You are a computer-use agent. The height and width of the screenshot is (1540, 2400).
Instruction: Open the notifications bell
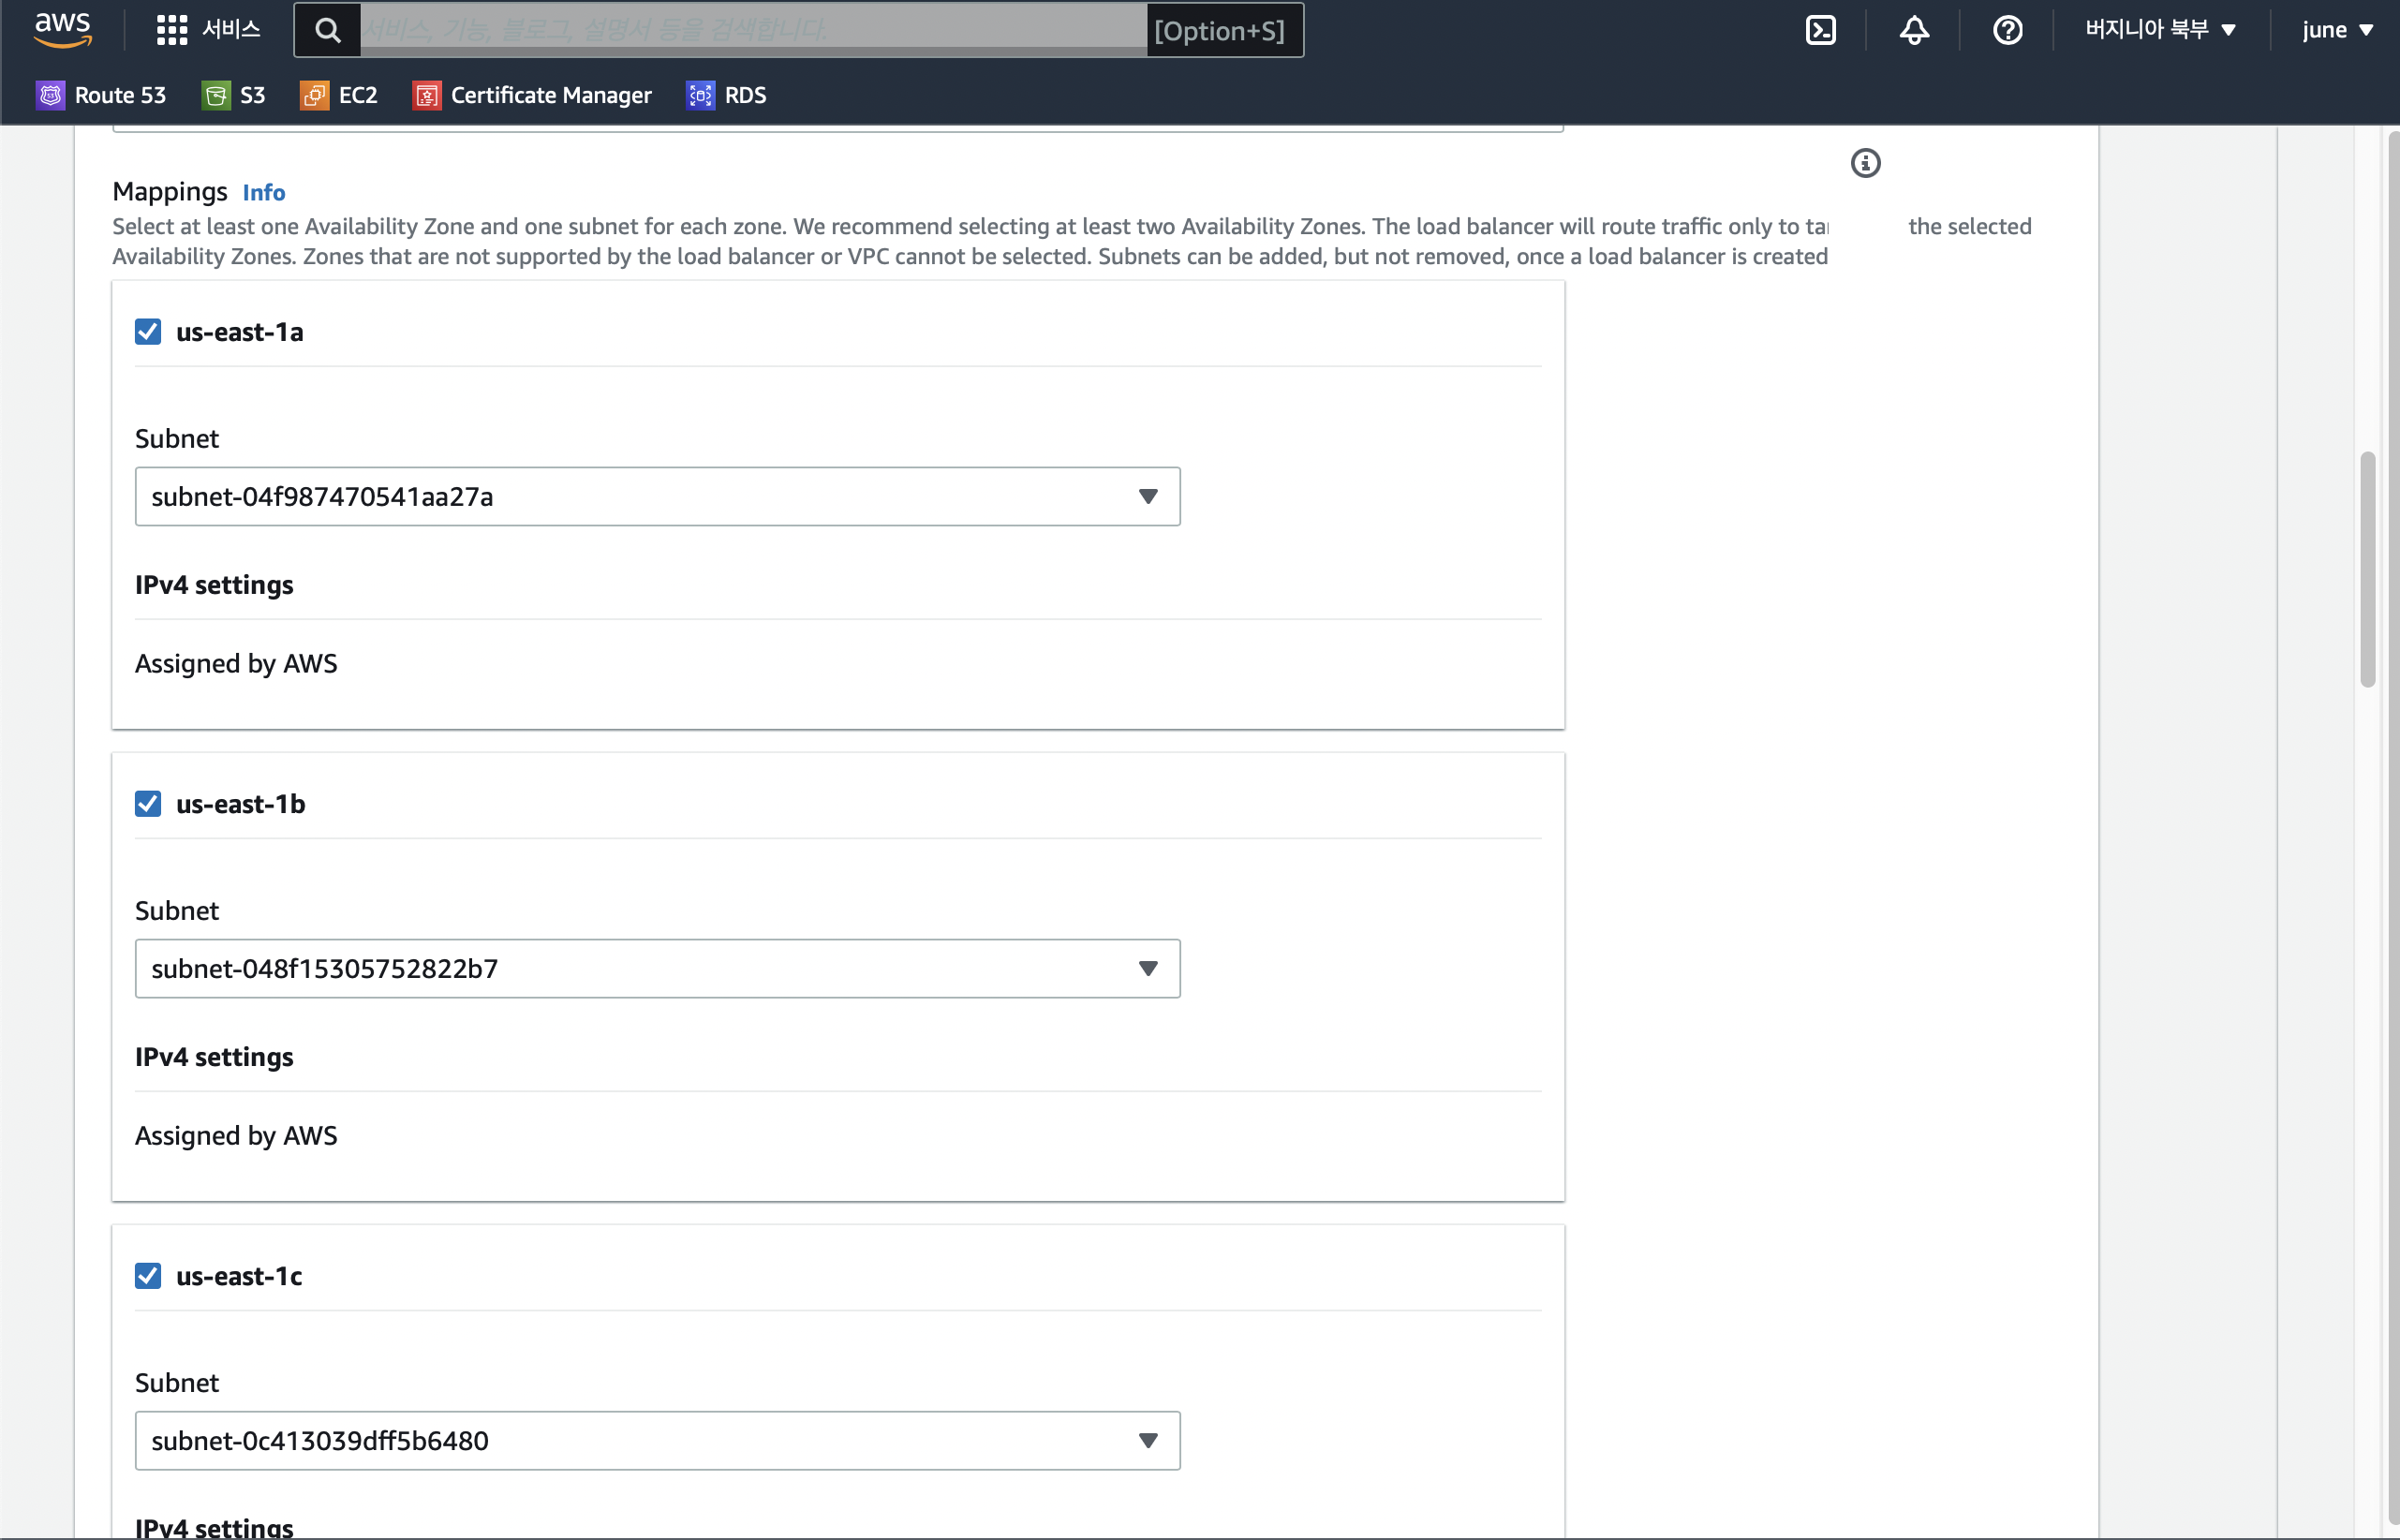1914,30
